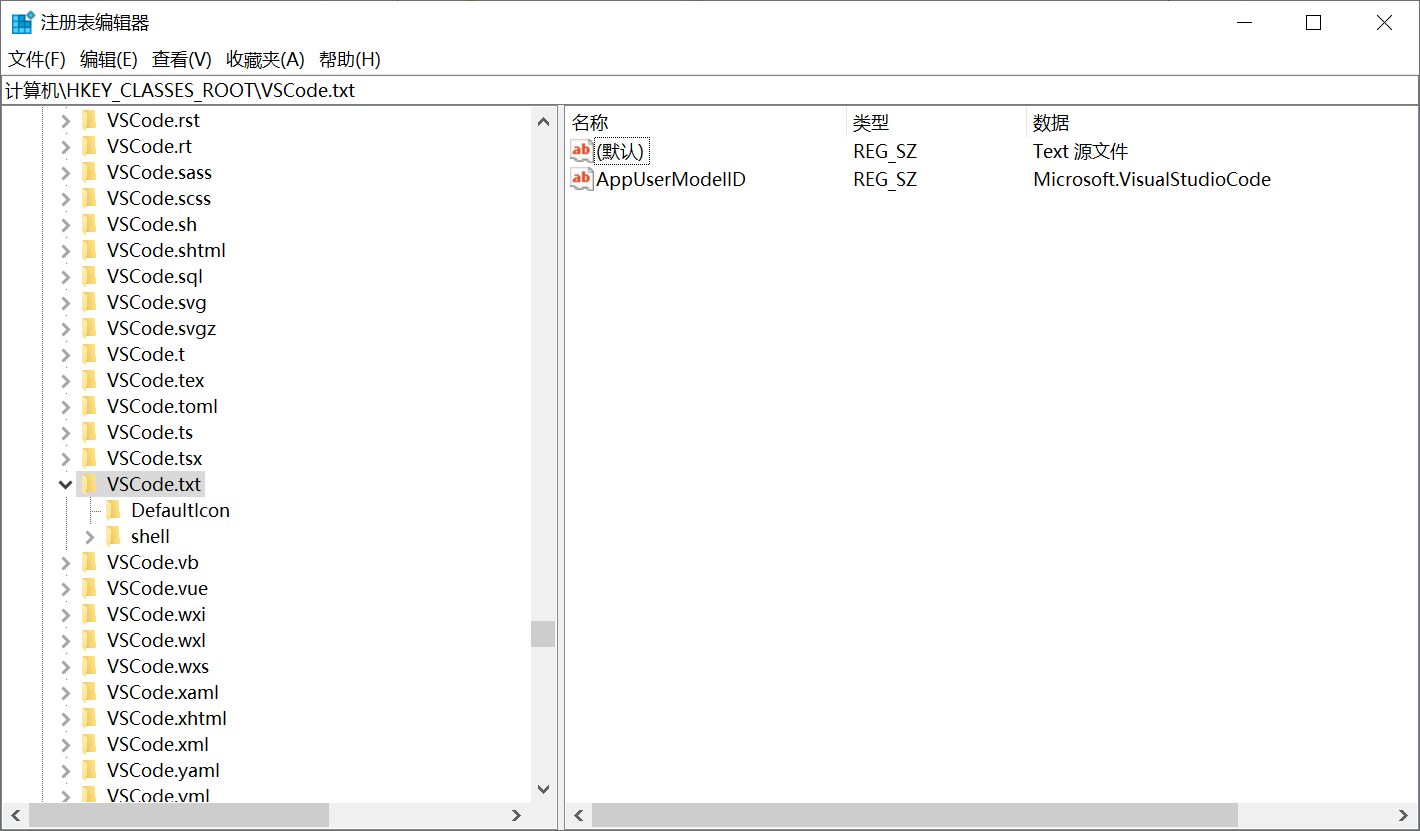
Task: Collapse the VSCode.txt key
Action: [x=66, y=484]
